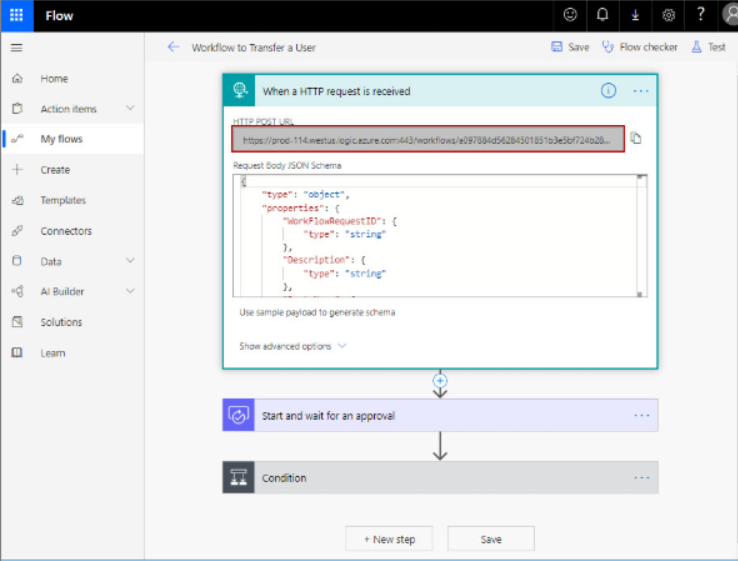Click the Solutions icon

pyautogui.click(x=17, y=322)
